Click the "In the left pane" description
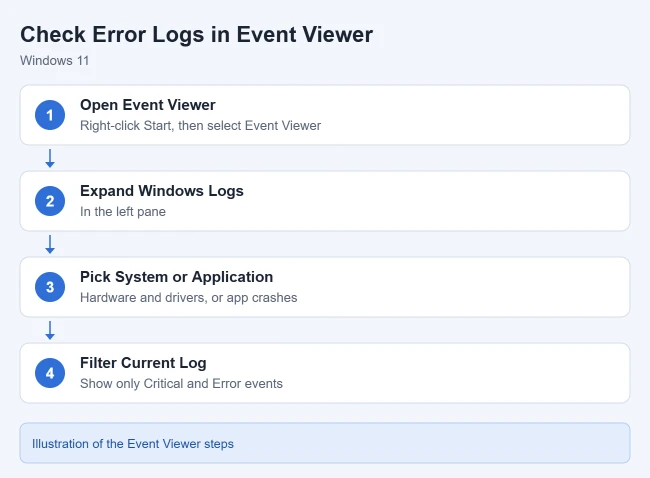The width and height of the screenshot is (650, 478). point(123,212)
